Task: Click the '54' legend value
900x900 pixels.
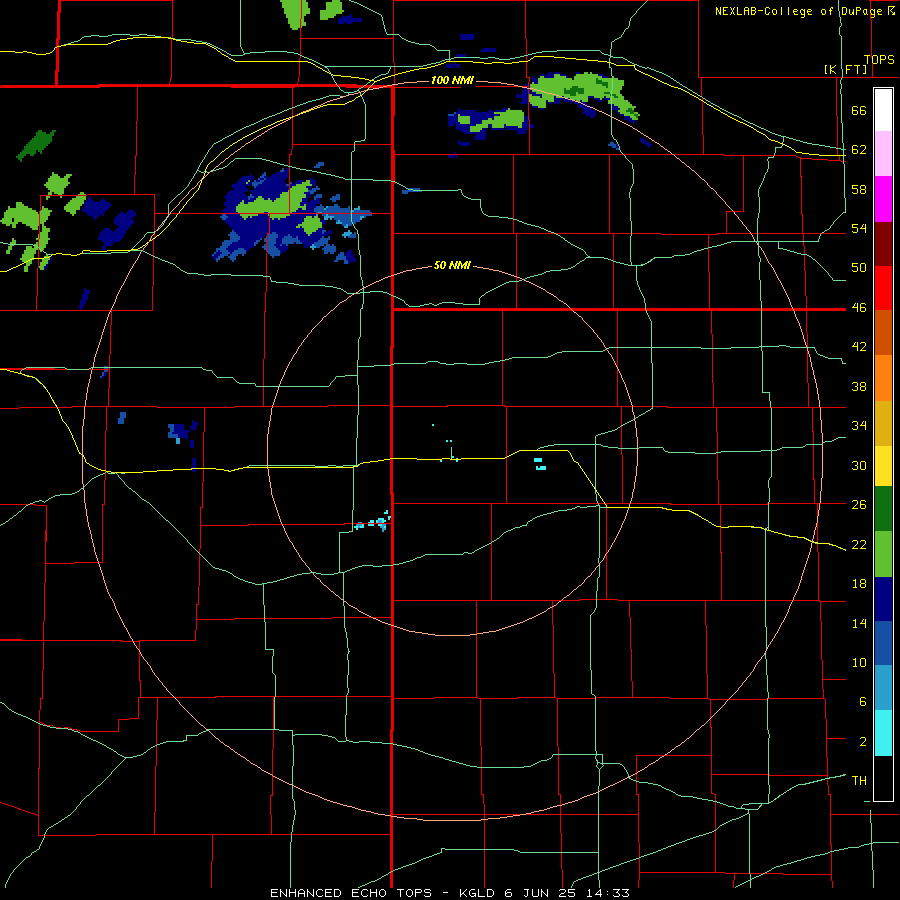Action: pyautogui.click(x=859, y=228)
